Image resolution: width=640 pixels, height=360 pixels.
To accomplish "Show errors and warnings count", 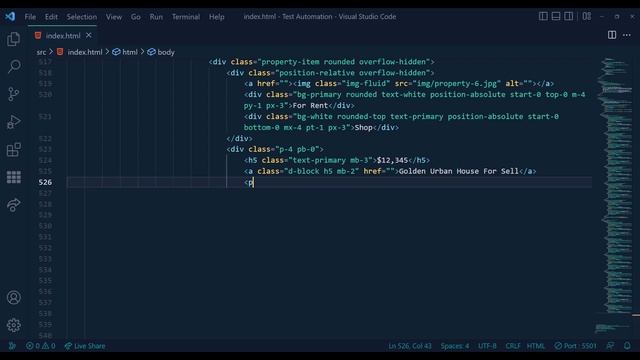I will 40,346.
